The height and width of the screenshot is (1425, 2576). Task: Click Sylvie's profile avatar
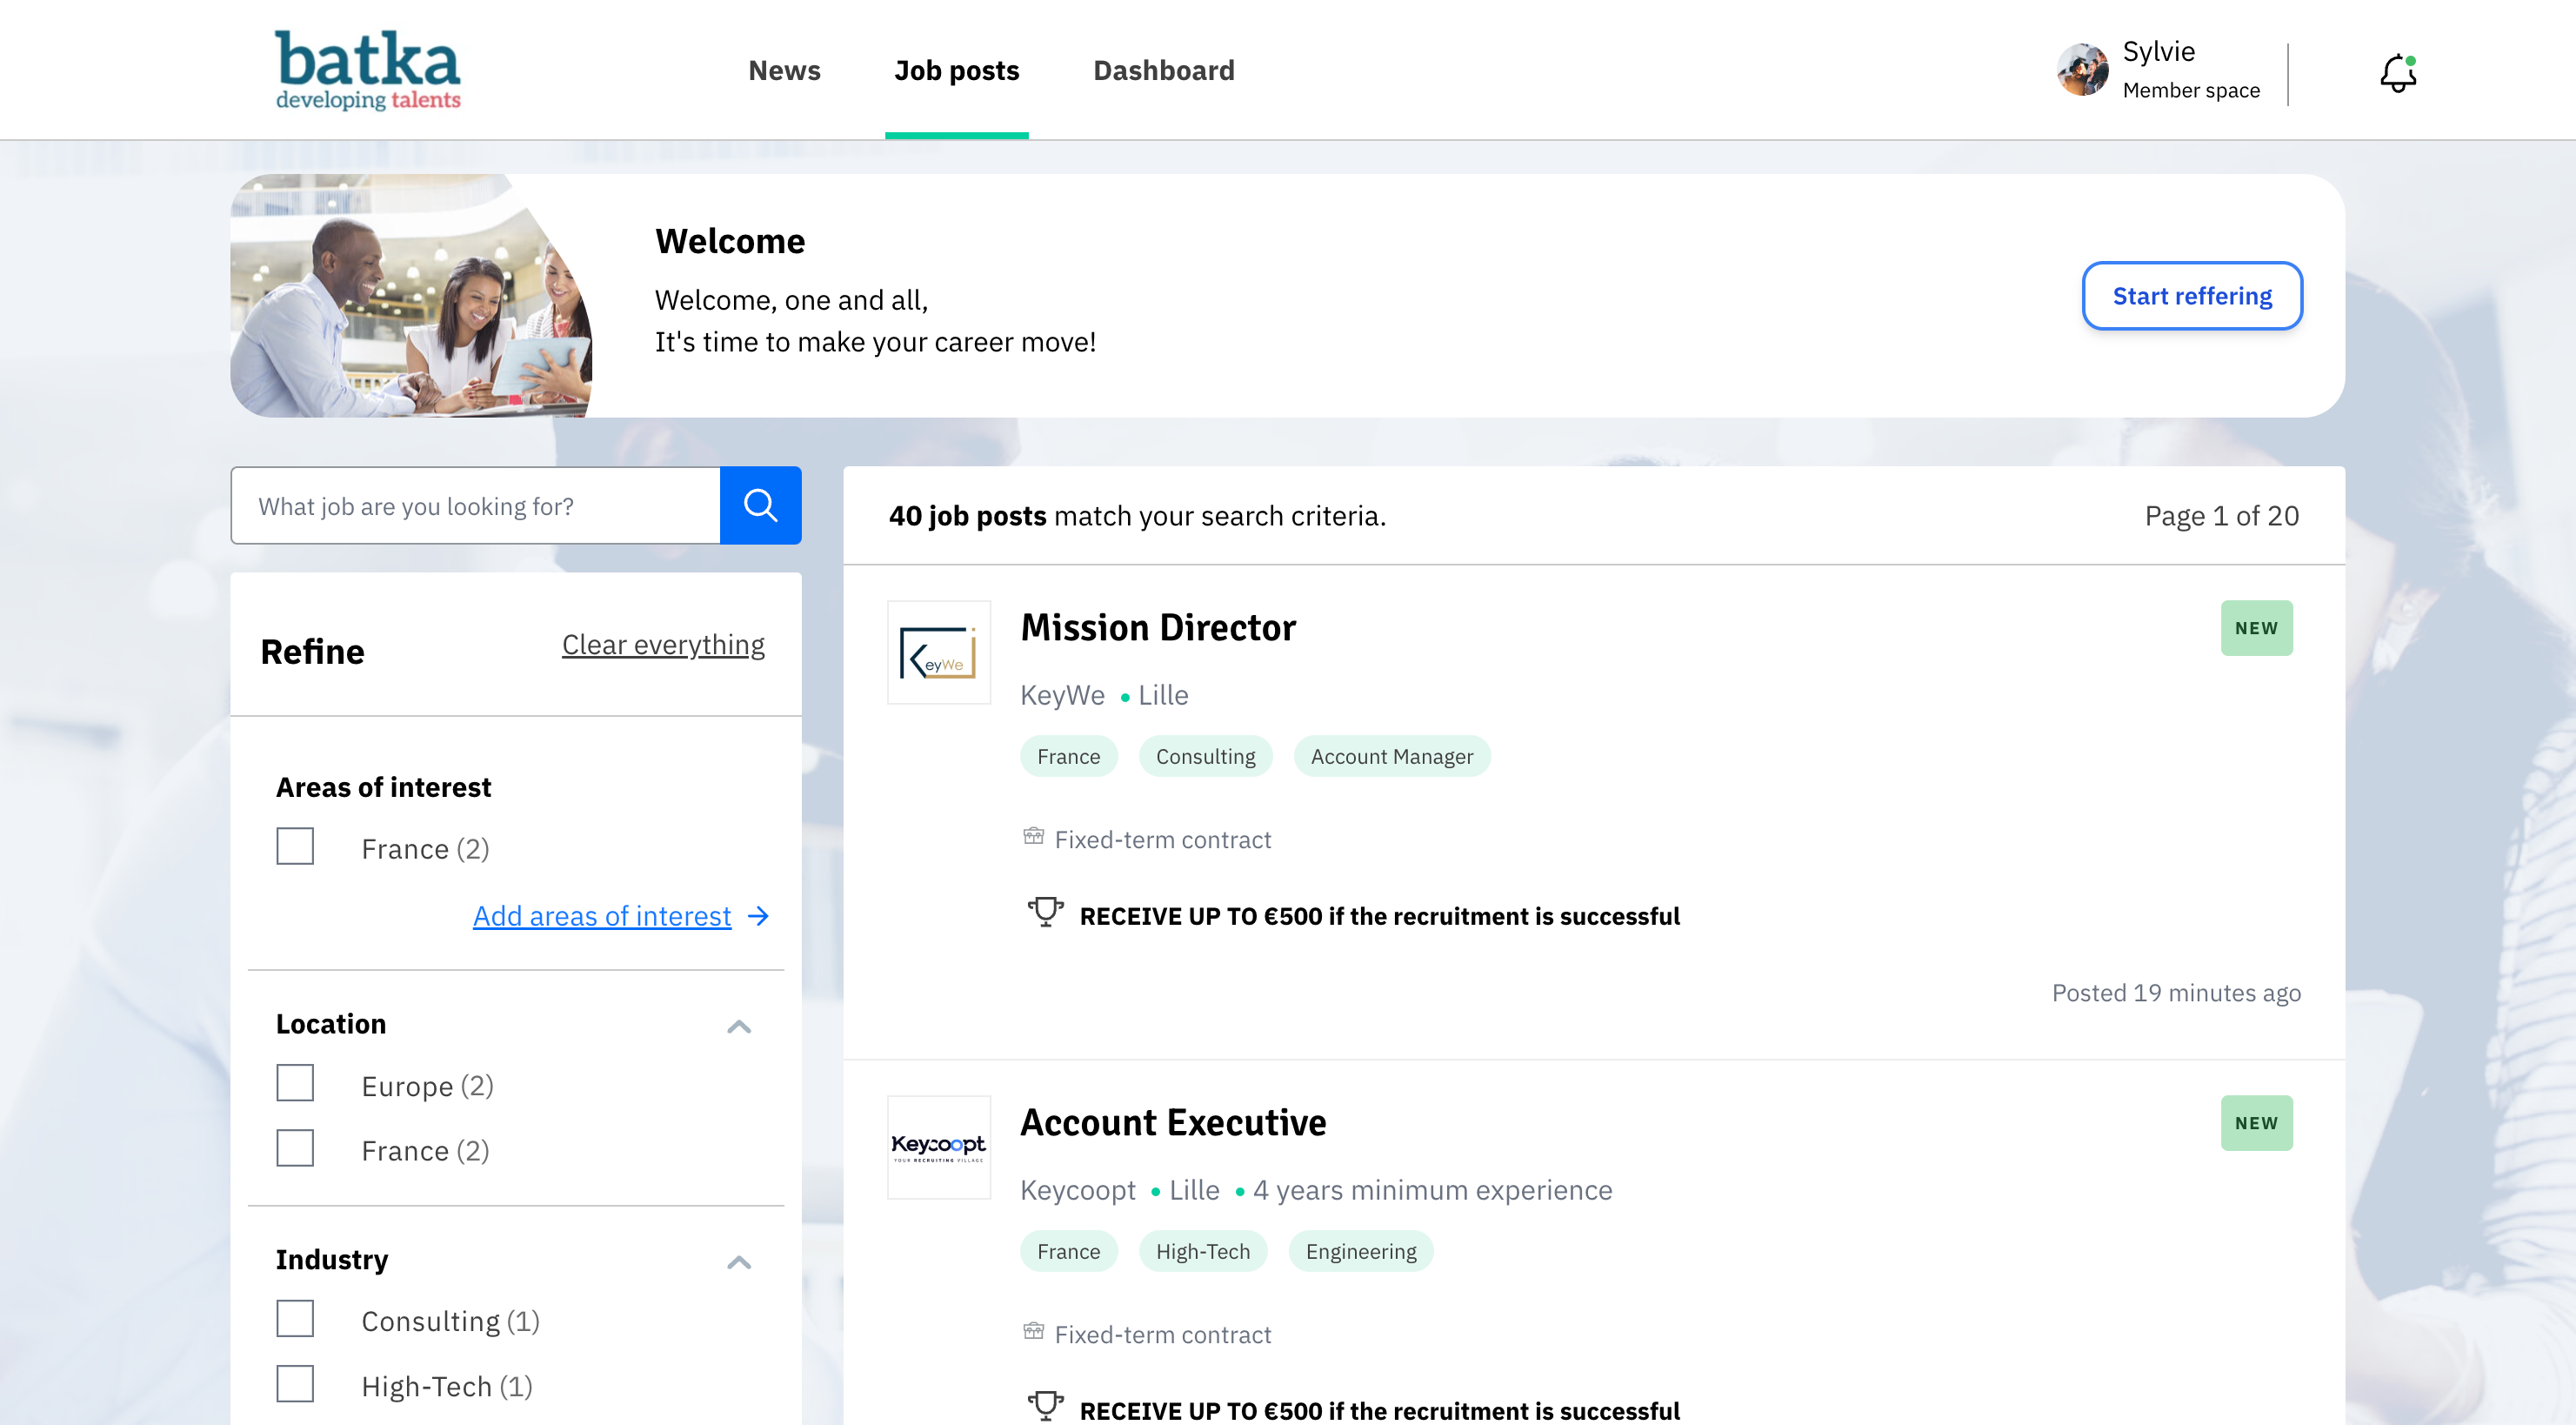click(x=2082, y=70)
